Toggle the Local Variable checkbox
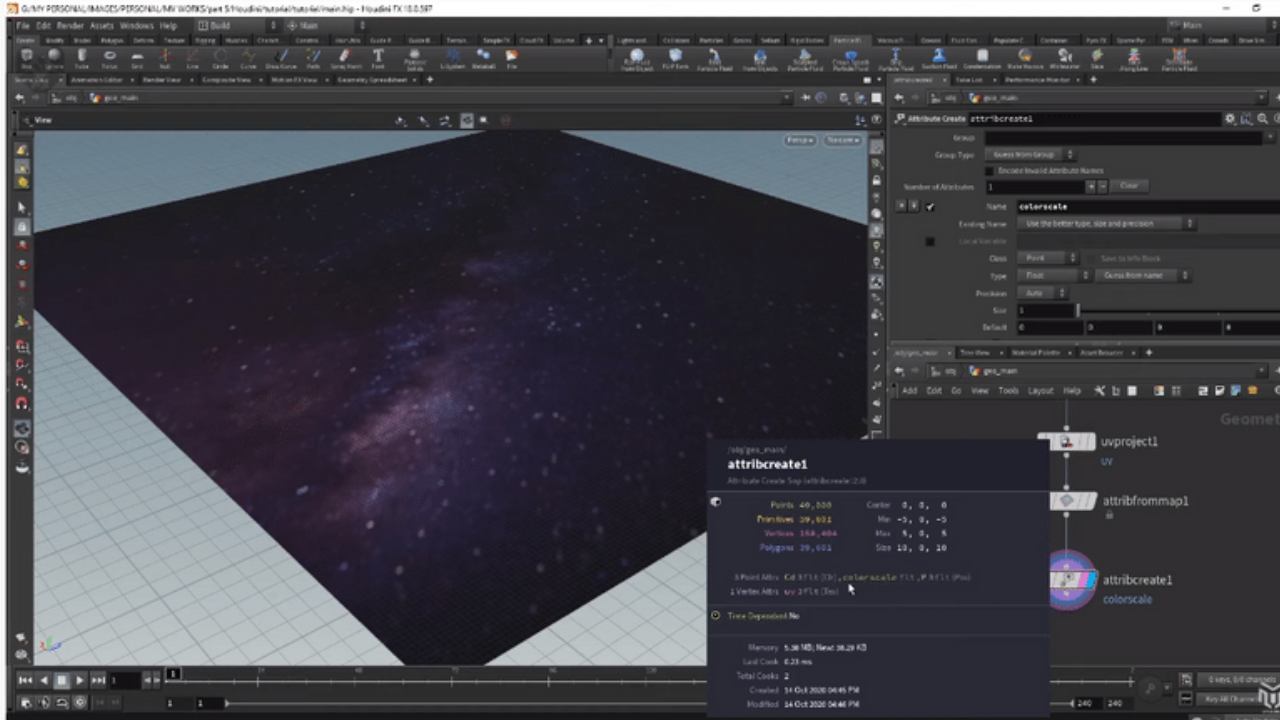The height and width of the screenshot is (720, 1280). pos(930,242)
